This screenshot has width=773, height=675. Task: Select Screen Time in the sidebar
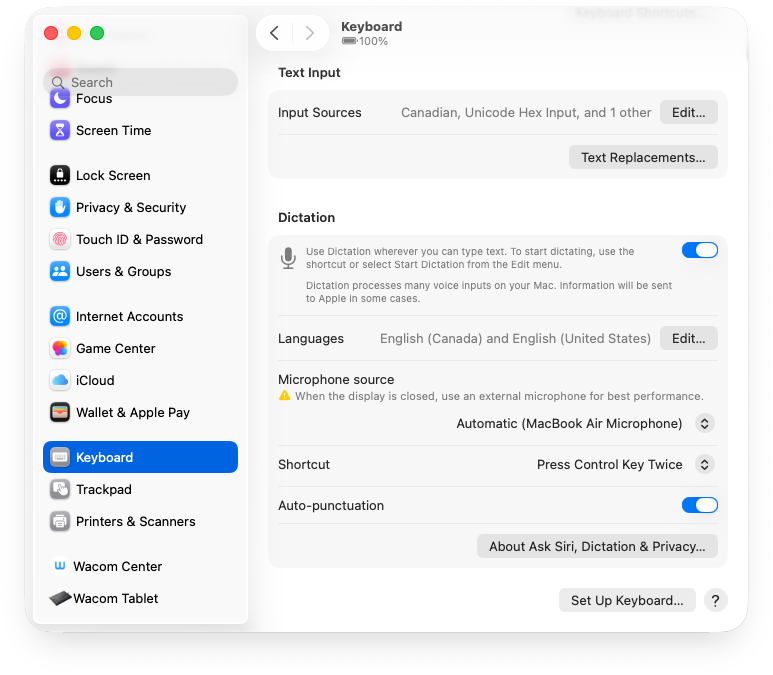(140, 130)
